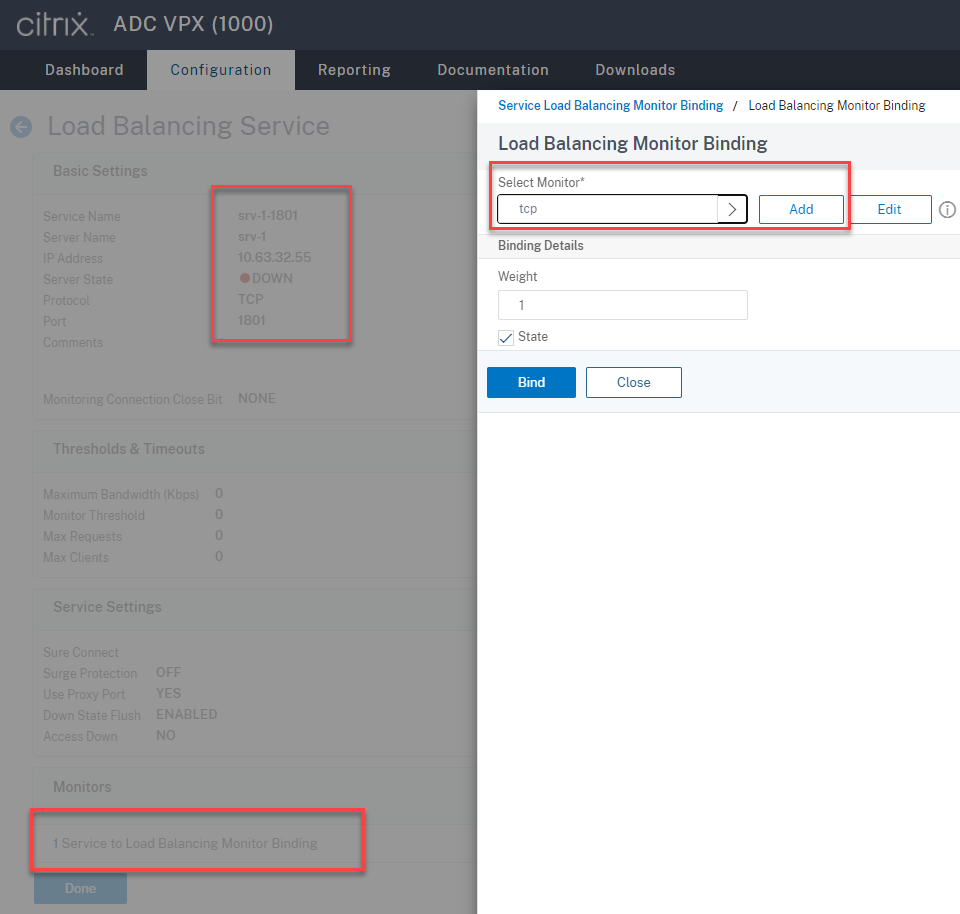Select the Configuration tab
This screenshot has width=960, height=914.
[220, 70]
